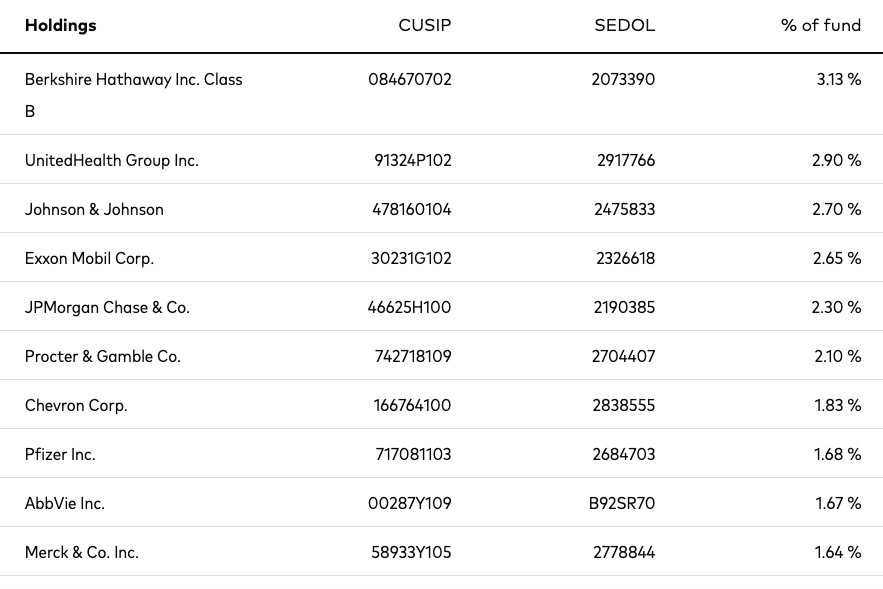This screenshot has height=589, width=883.
Task: Click the 3.13 % fund weight
Action: (x=838, y=80)
